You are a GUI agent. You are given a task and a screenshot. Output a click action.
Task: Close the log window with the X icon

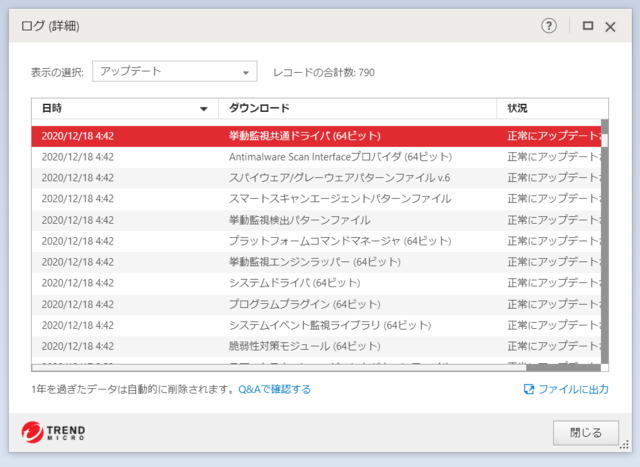610,27
